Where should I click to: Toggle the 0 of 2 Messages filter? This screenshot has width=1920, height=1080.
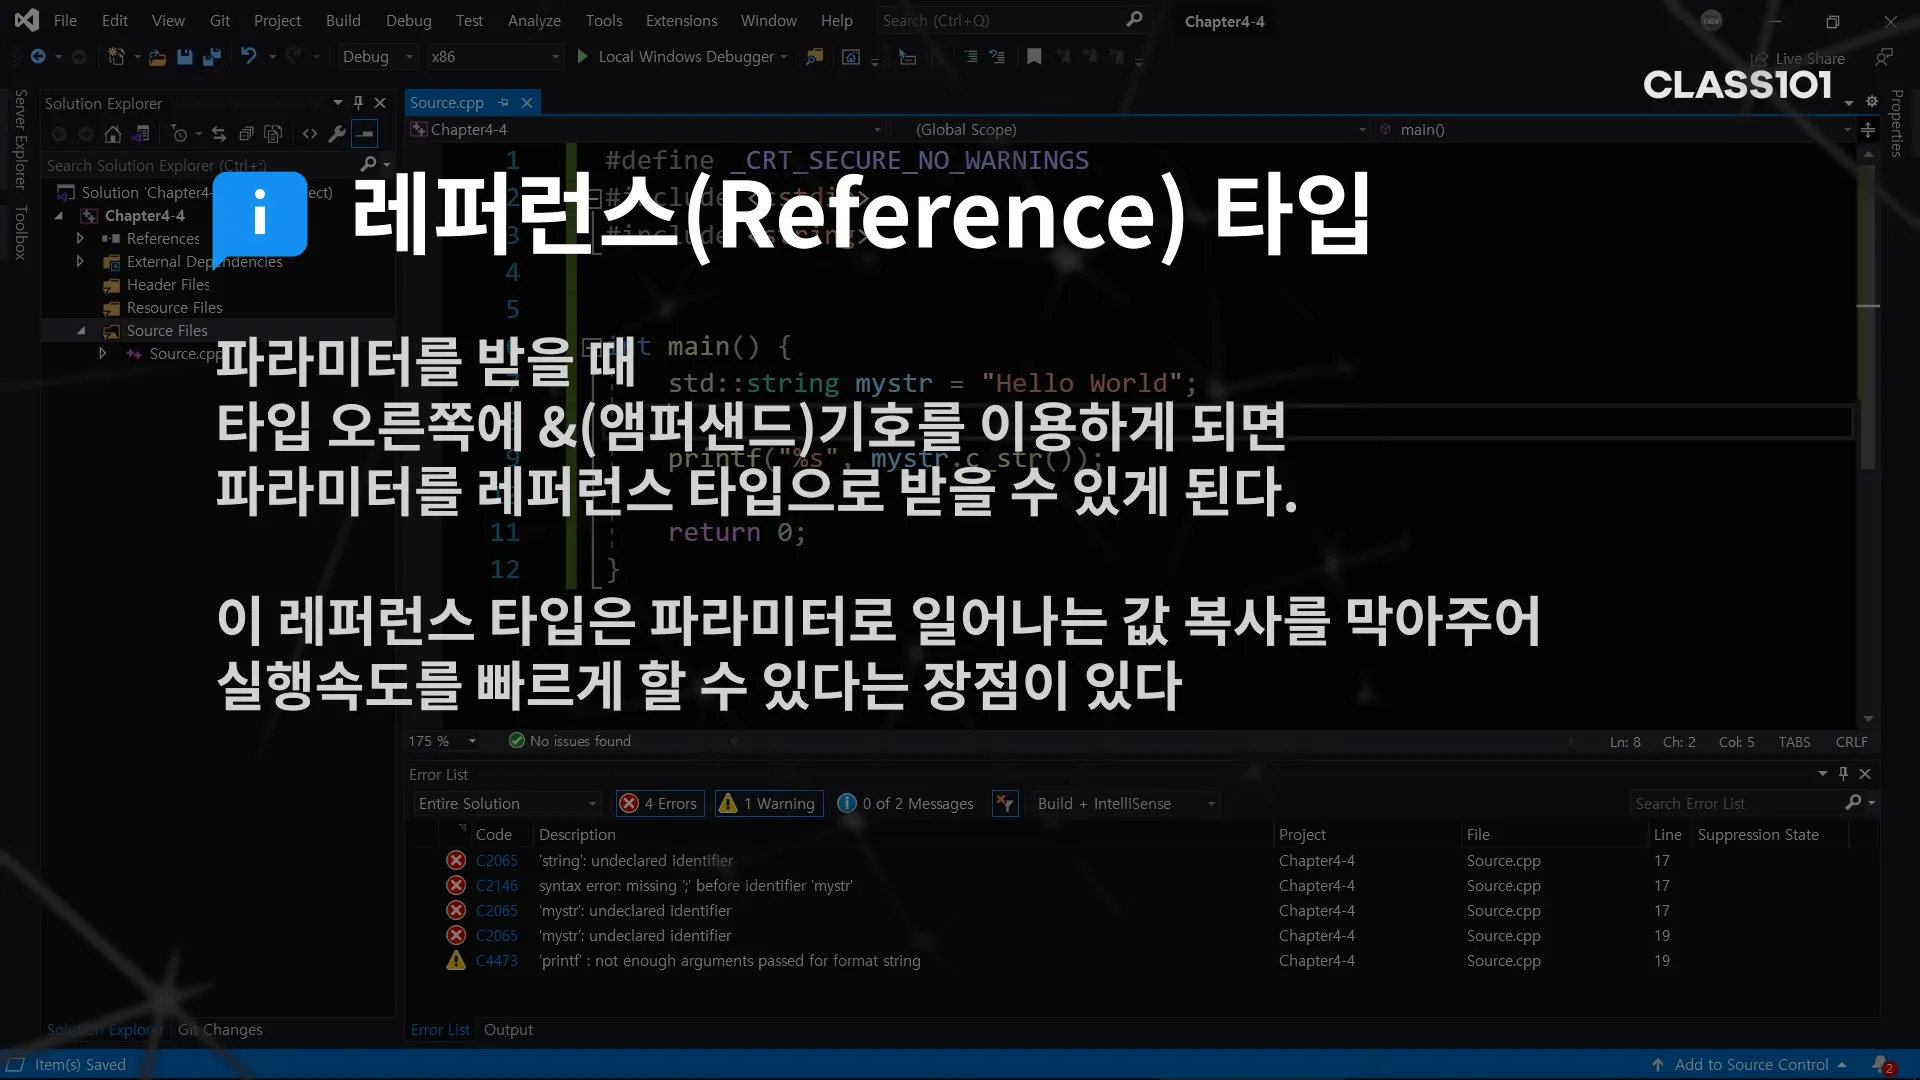[x=905, y=803]
